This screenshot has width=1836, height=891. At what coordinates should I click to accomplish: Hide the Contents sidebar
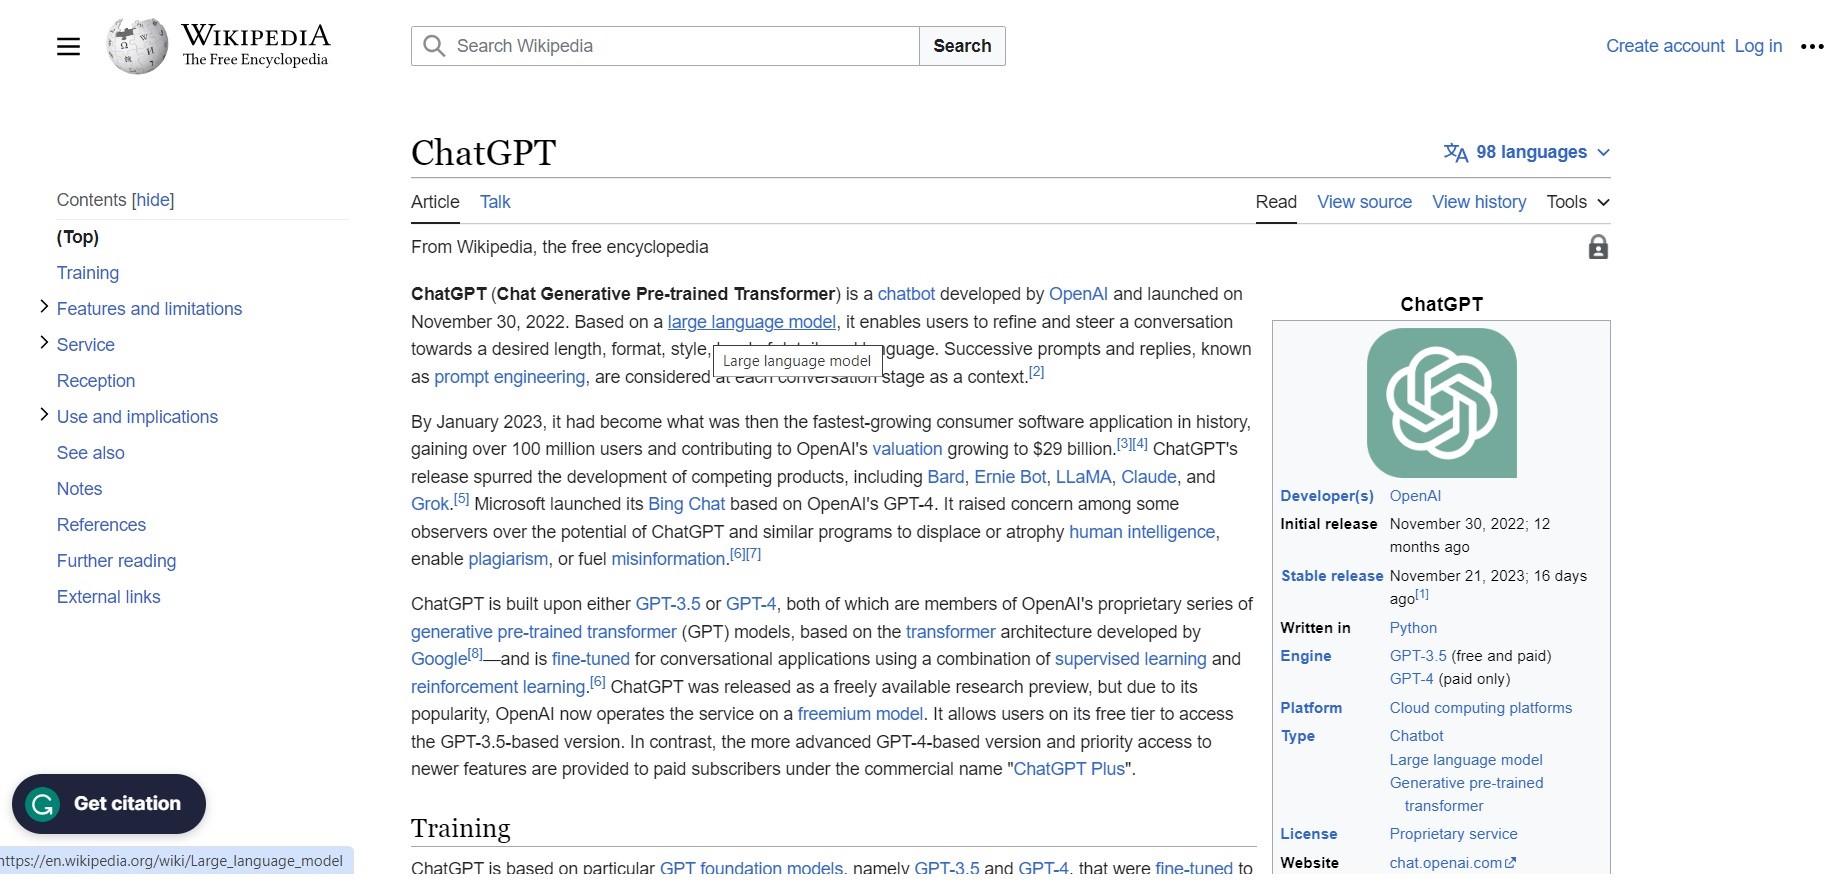(x=153, y=200)
